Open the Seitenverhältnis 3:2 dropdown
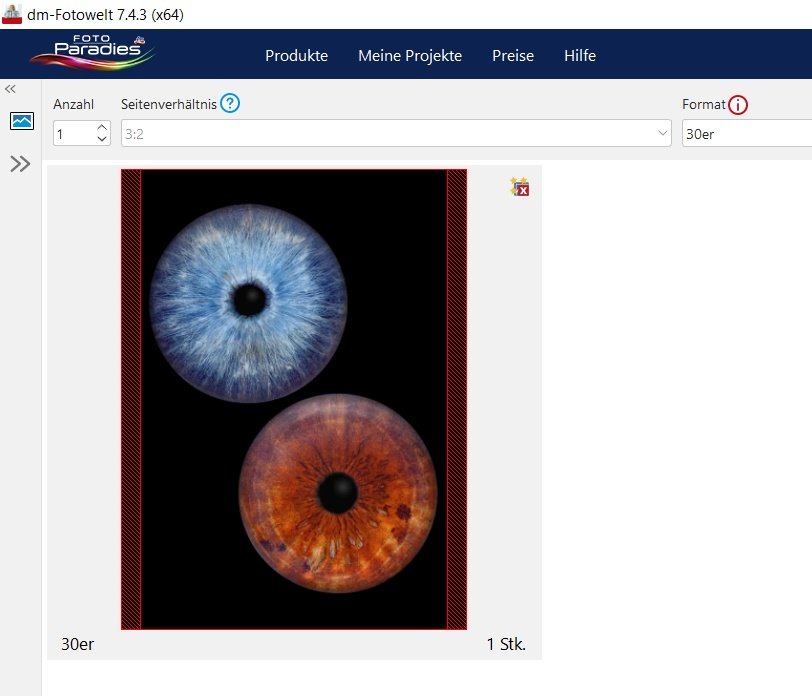This screenshot has height=696, width=812. 396,133
